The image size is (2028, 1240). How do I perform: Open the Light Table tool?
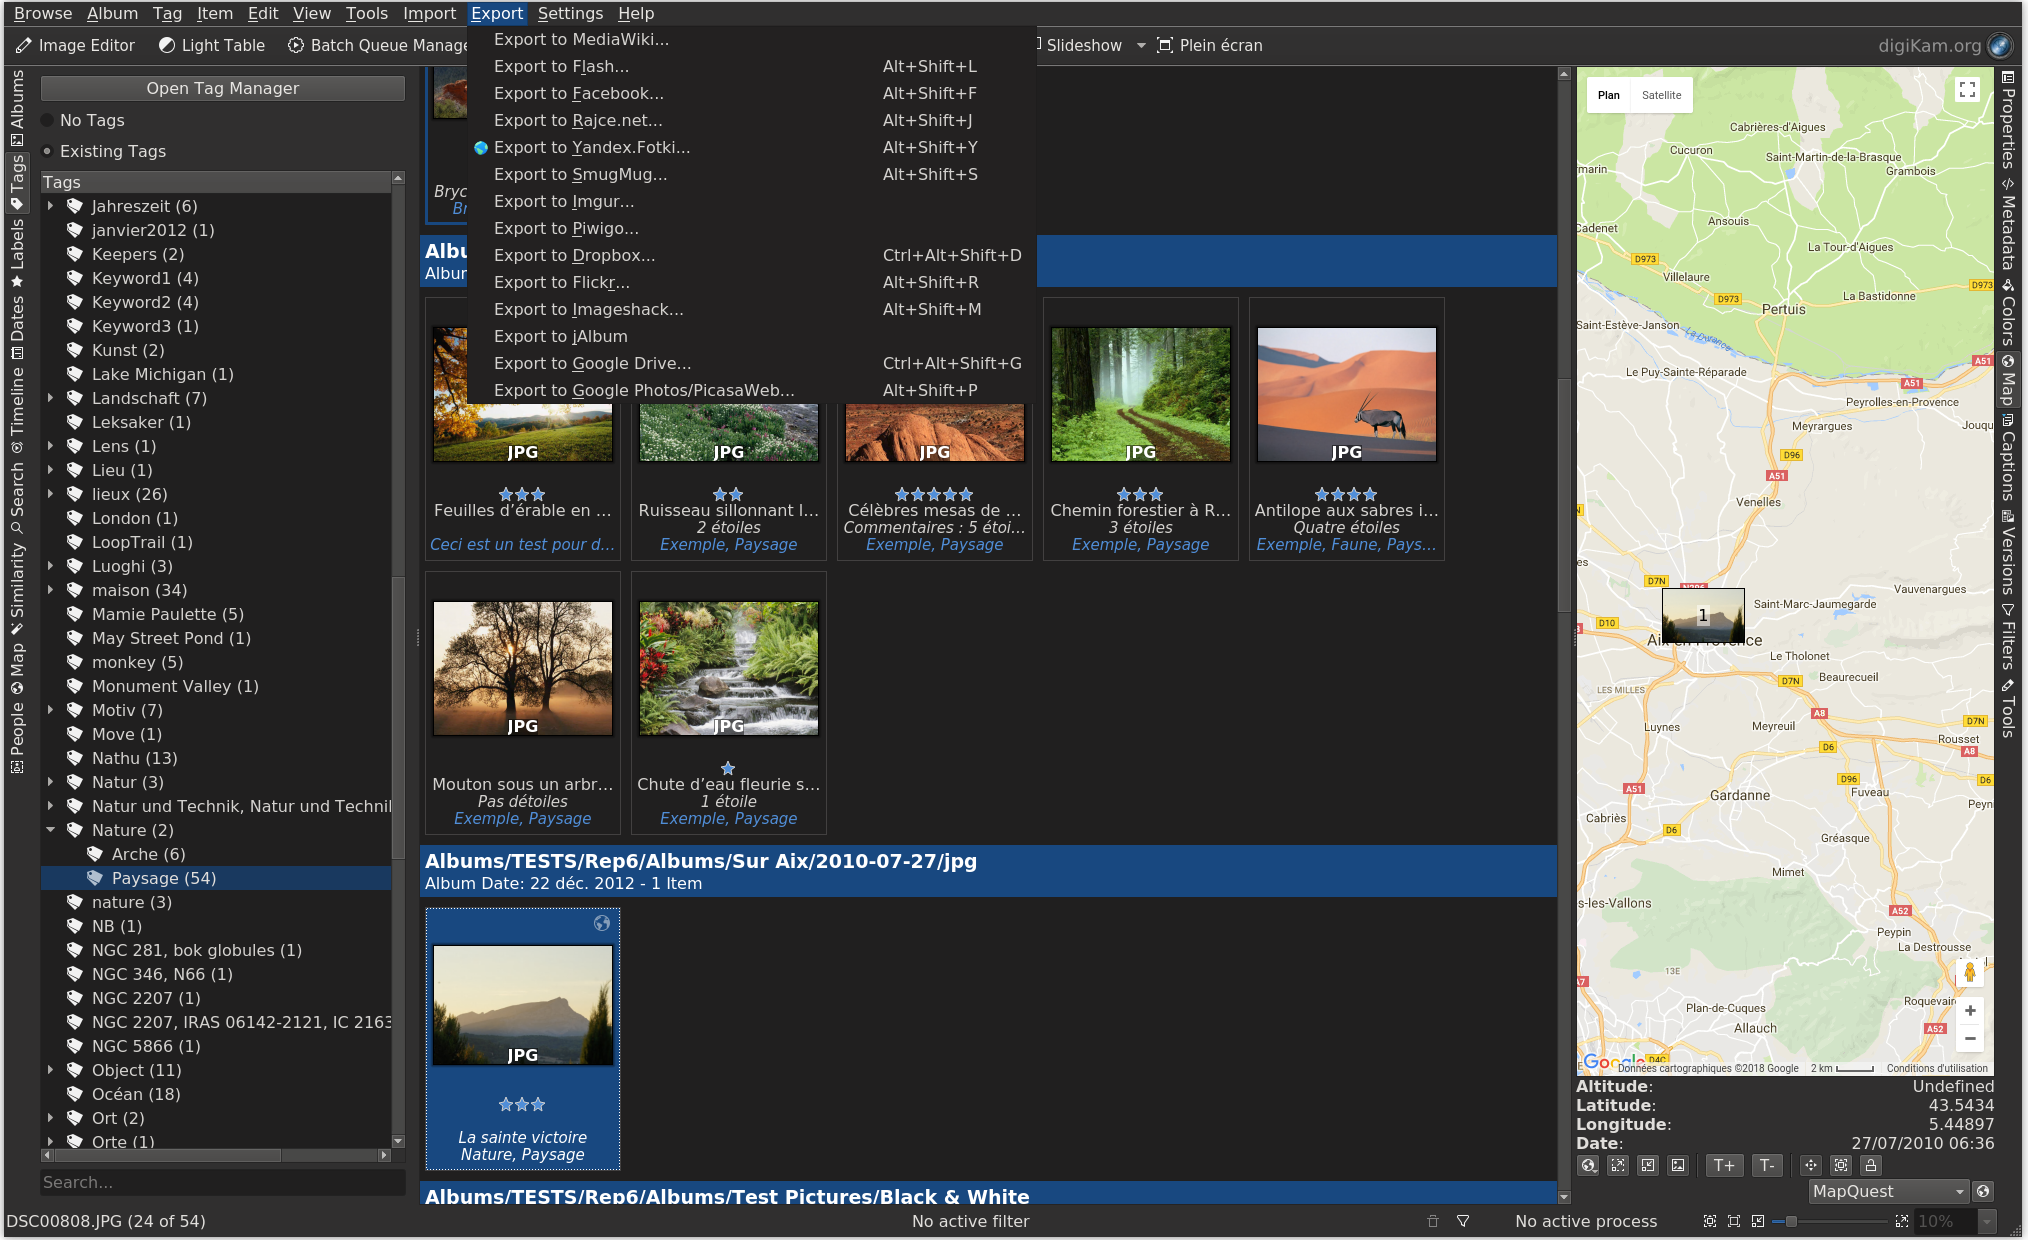[x=211, y=45]
